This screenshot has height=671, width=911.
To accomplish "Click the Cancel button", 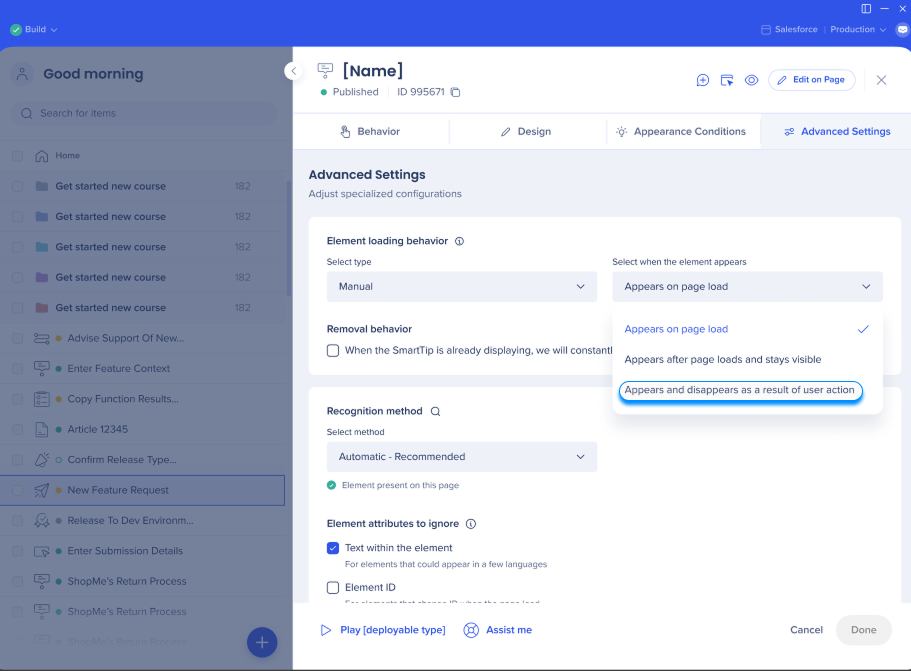I will [x=806, y=630].
